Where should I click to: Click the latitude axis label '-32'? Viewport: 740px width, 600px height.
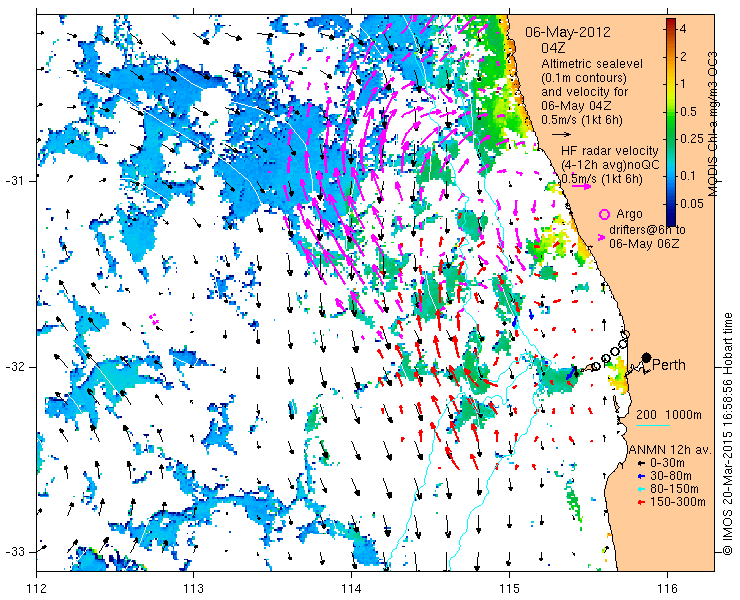click(16, 367)
